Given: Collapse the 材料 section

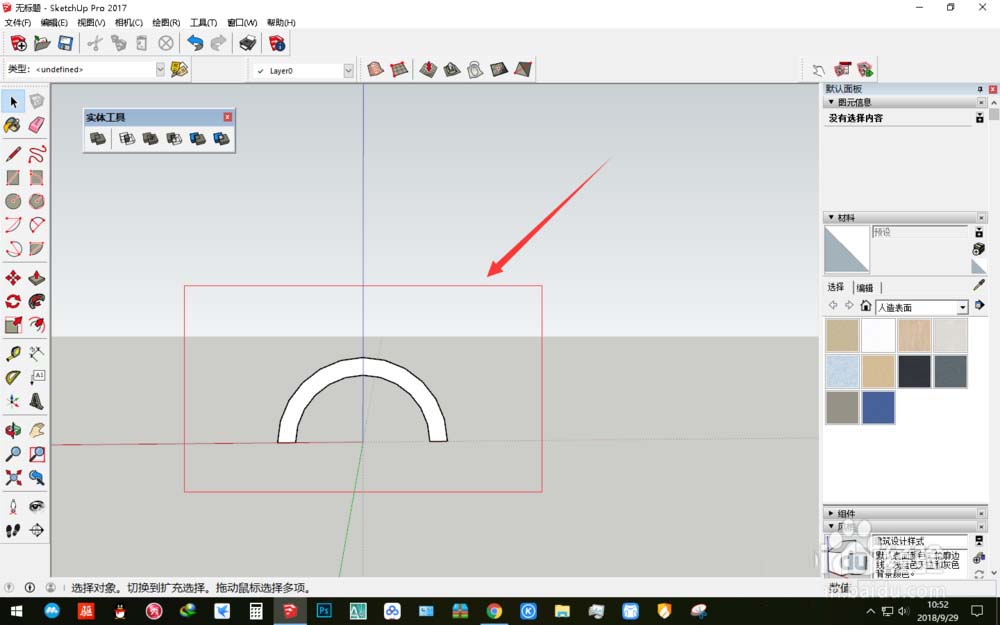Looking at the screenshot, I should [831, 217].
